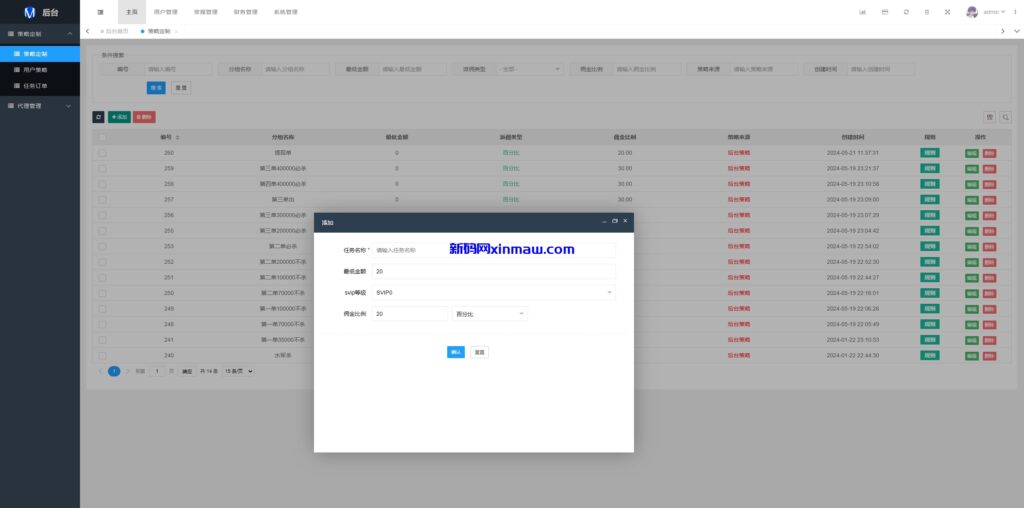Click the dark table refresh icon button
1024x508 pixels.
coord(99,117)
